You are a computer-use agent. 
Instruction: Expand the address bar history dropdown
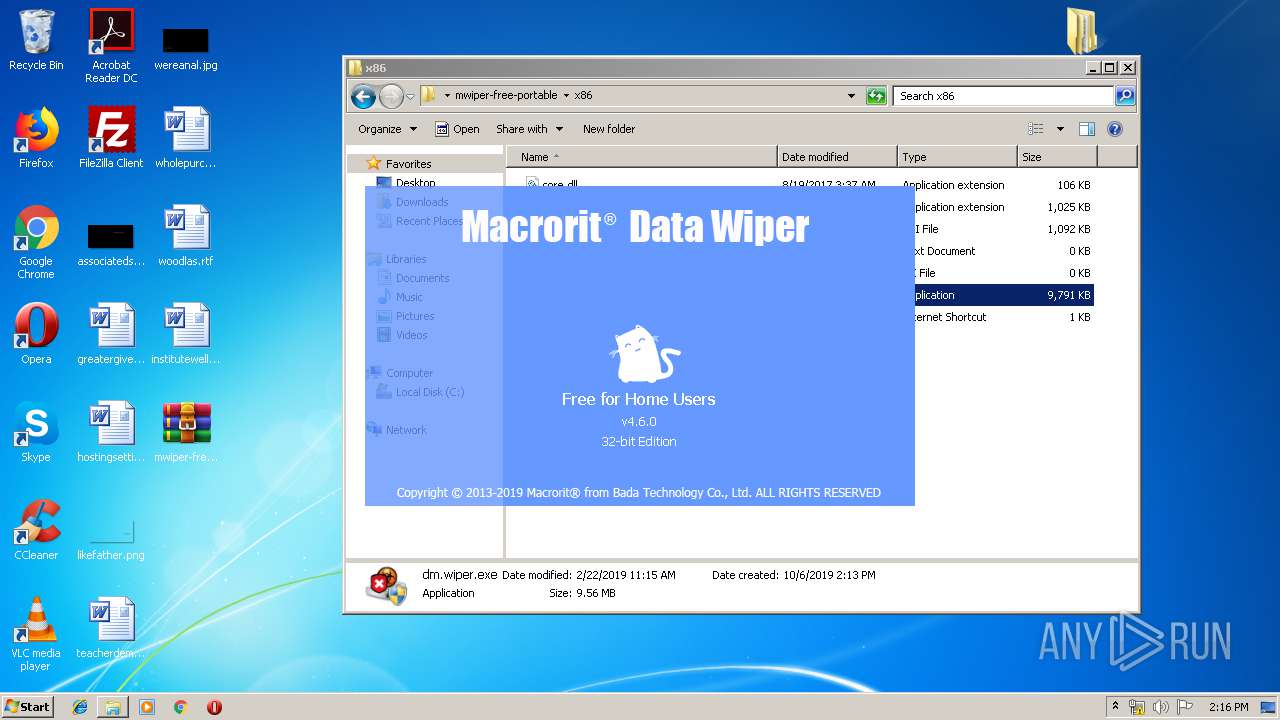pyautogui.click(x=851, y=96)
